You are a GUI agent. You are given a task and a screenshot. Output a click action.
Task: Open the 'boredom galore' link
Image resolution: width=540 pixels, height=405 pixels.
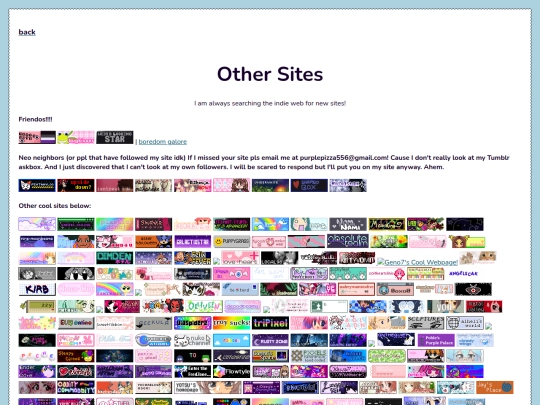(x=163, y=142)
